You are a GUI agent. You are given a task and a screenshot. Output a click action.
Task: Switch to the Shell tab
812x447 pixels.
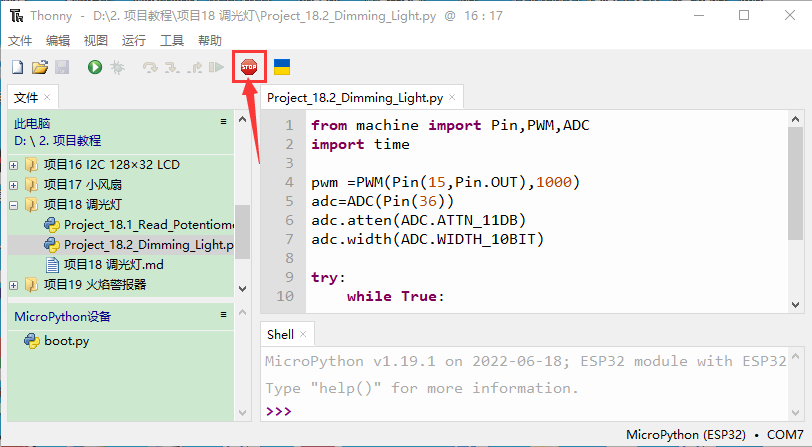(x=281, y=334)
